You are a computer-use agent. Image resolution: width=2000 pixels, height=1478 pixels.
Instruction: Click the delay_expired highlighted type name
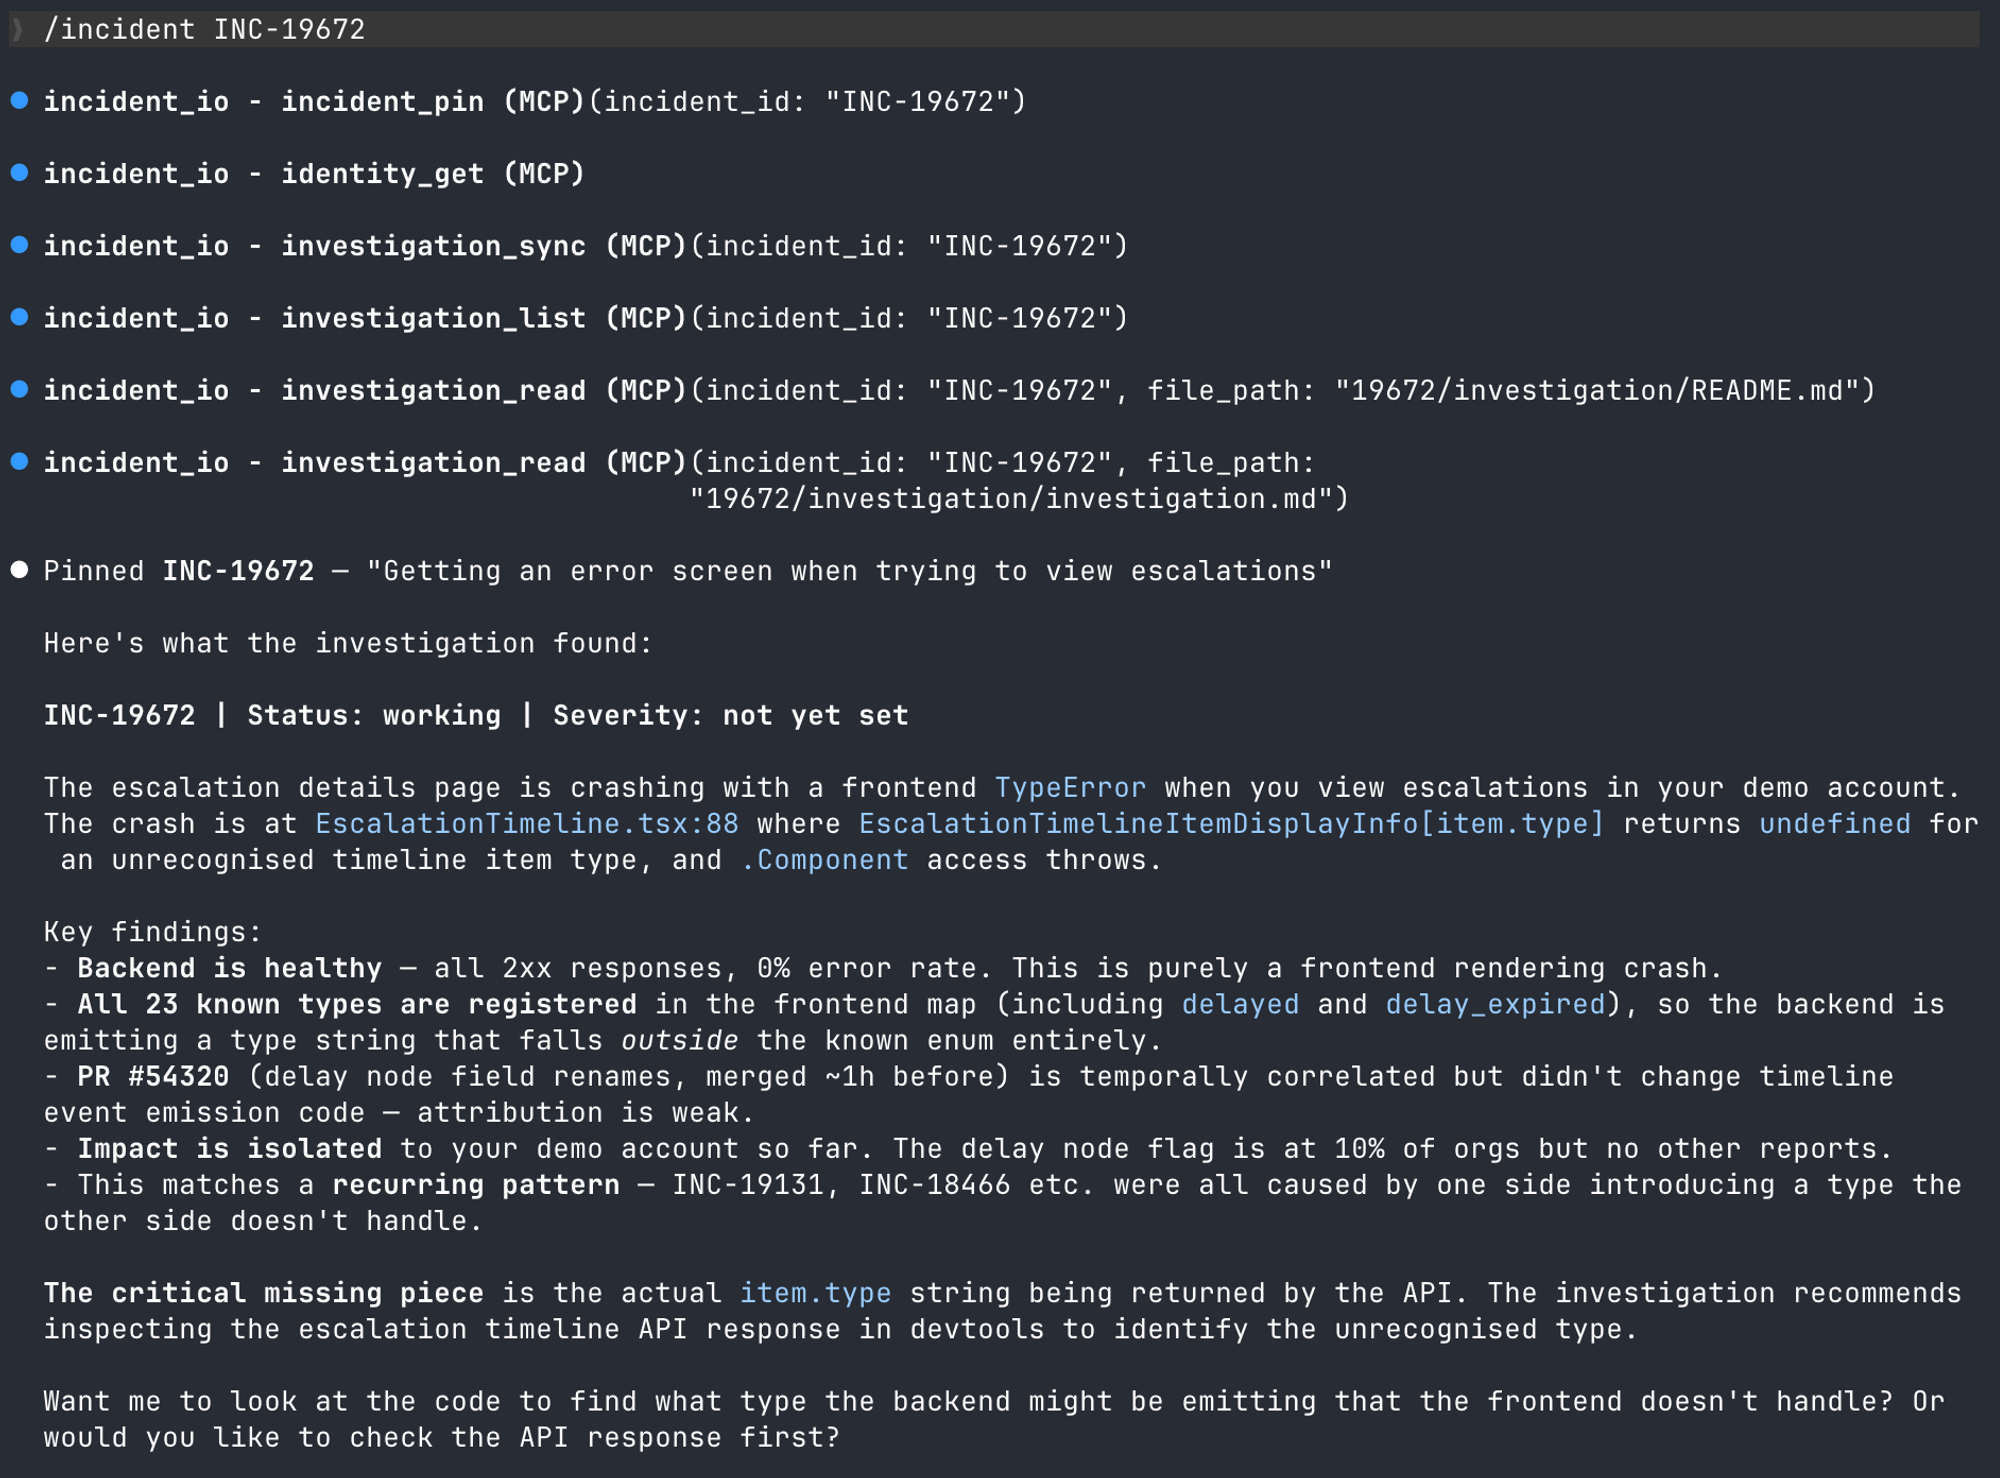(1494, 1004)
